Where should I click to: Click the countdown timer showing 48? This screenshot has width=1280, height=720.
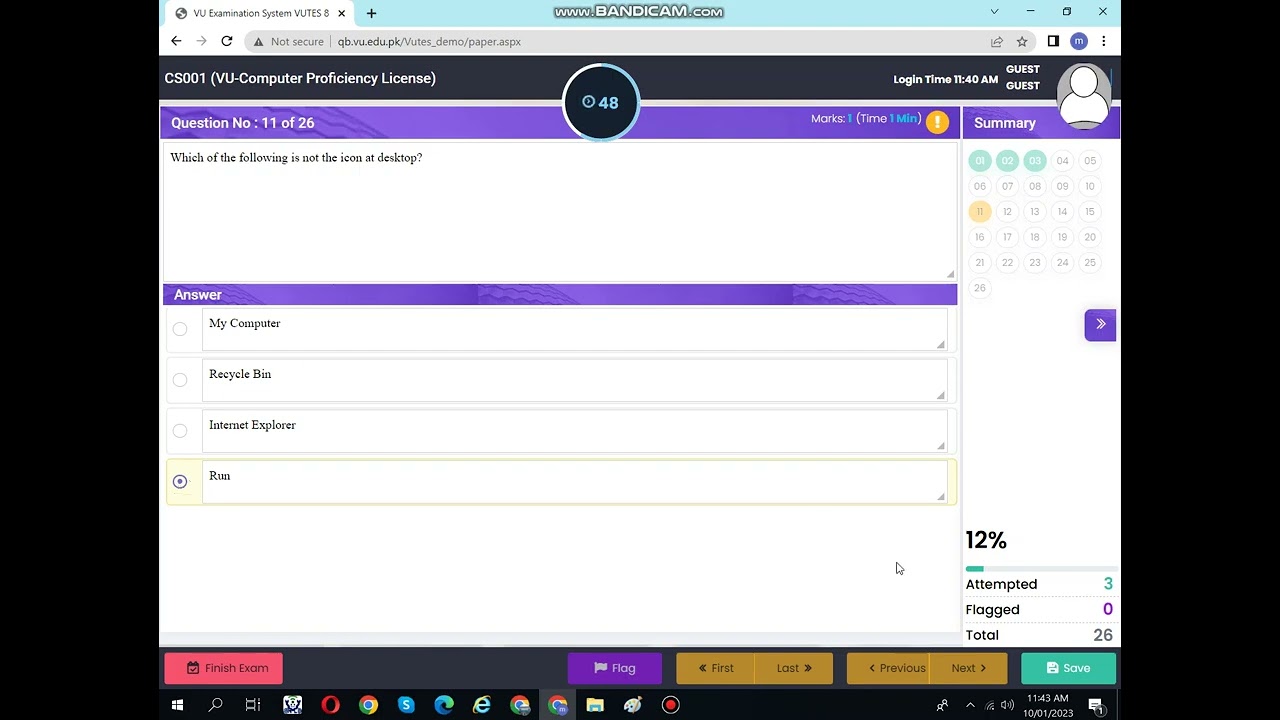[600, 102]
